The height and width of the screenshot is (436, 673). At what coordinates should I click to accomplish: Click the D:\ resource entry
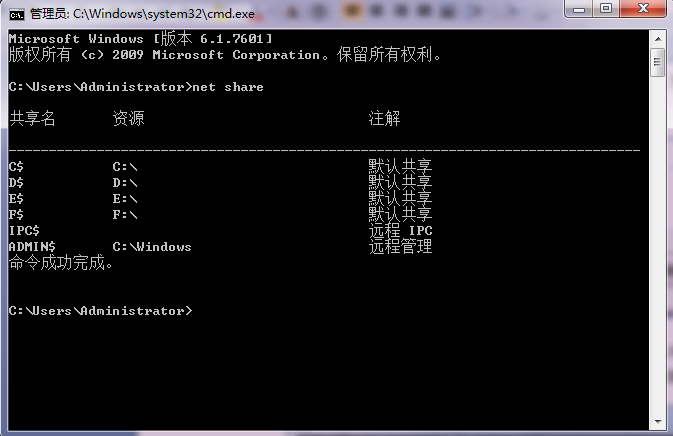point(125,182)
